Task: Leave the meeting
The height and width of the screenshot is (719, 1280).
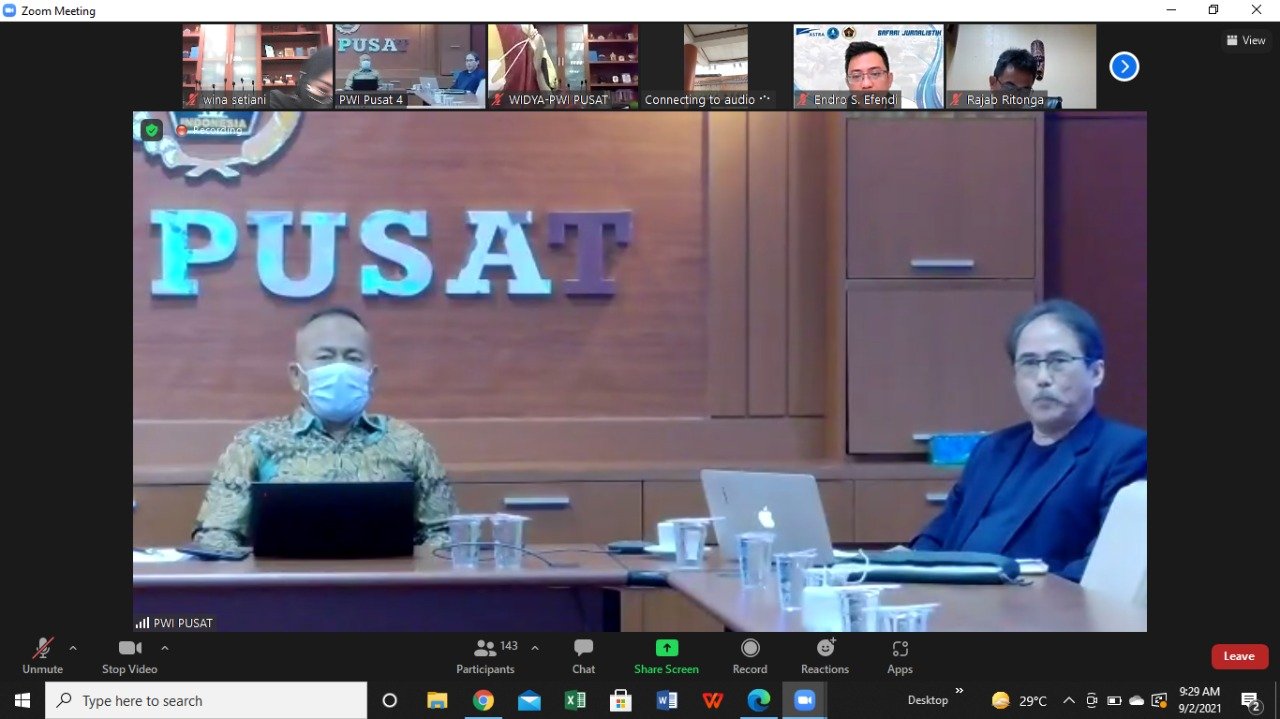Action: [1239, 656]
